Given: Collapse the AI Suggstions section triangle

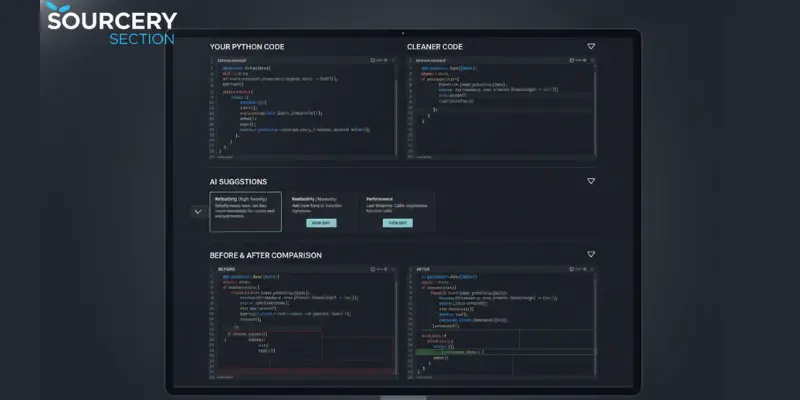Looking at the screenshot, I should tap(591, 181).
